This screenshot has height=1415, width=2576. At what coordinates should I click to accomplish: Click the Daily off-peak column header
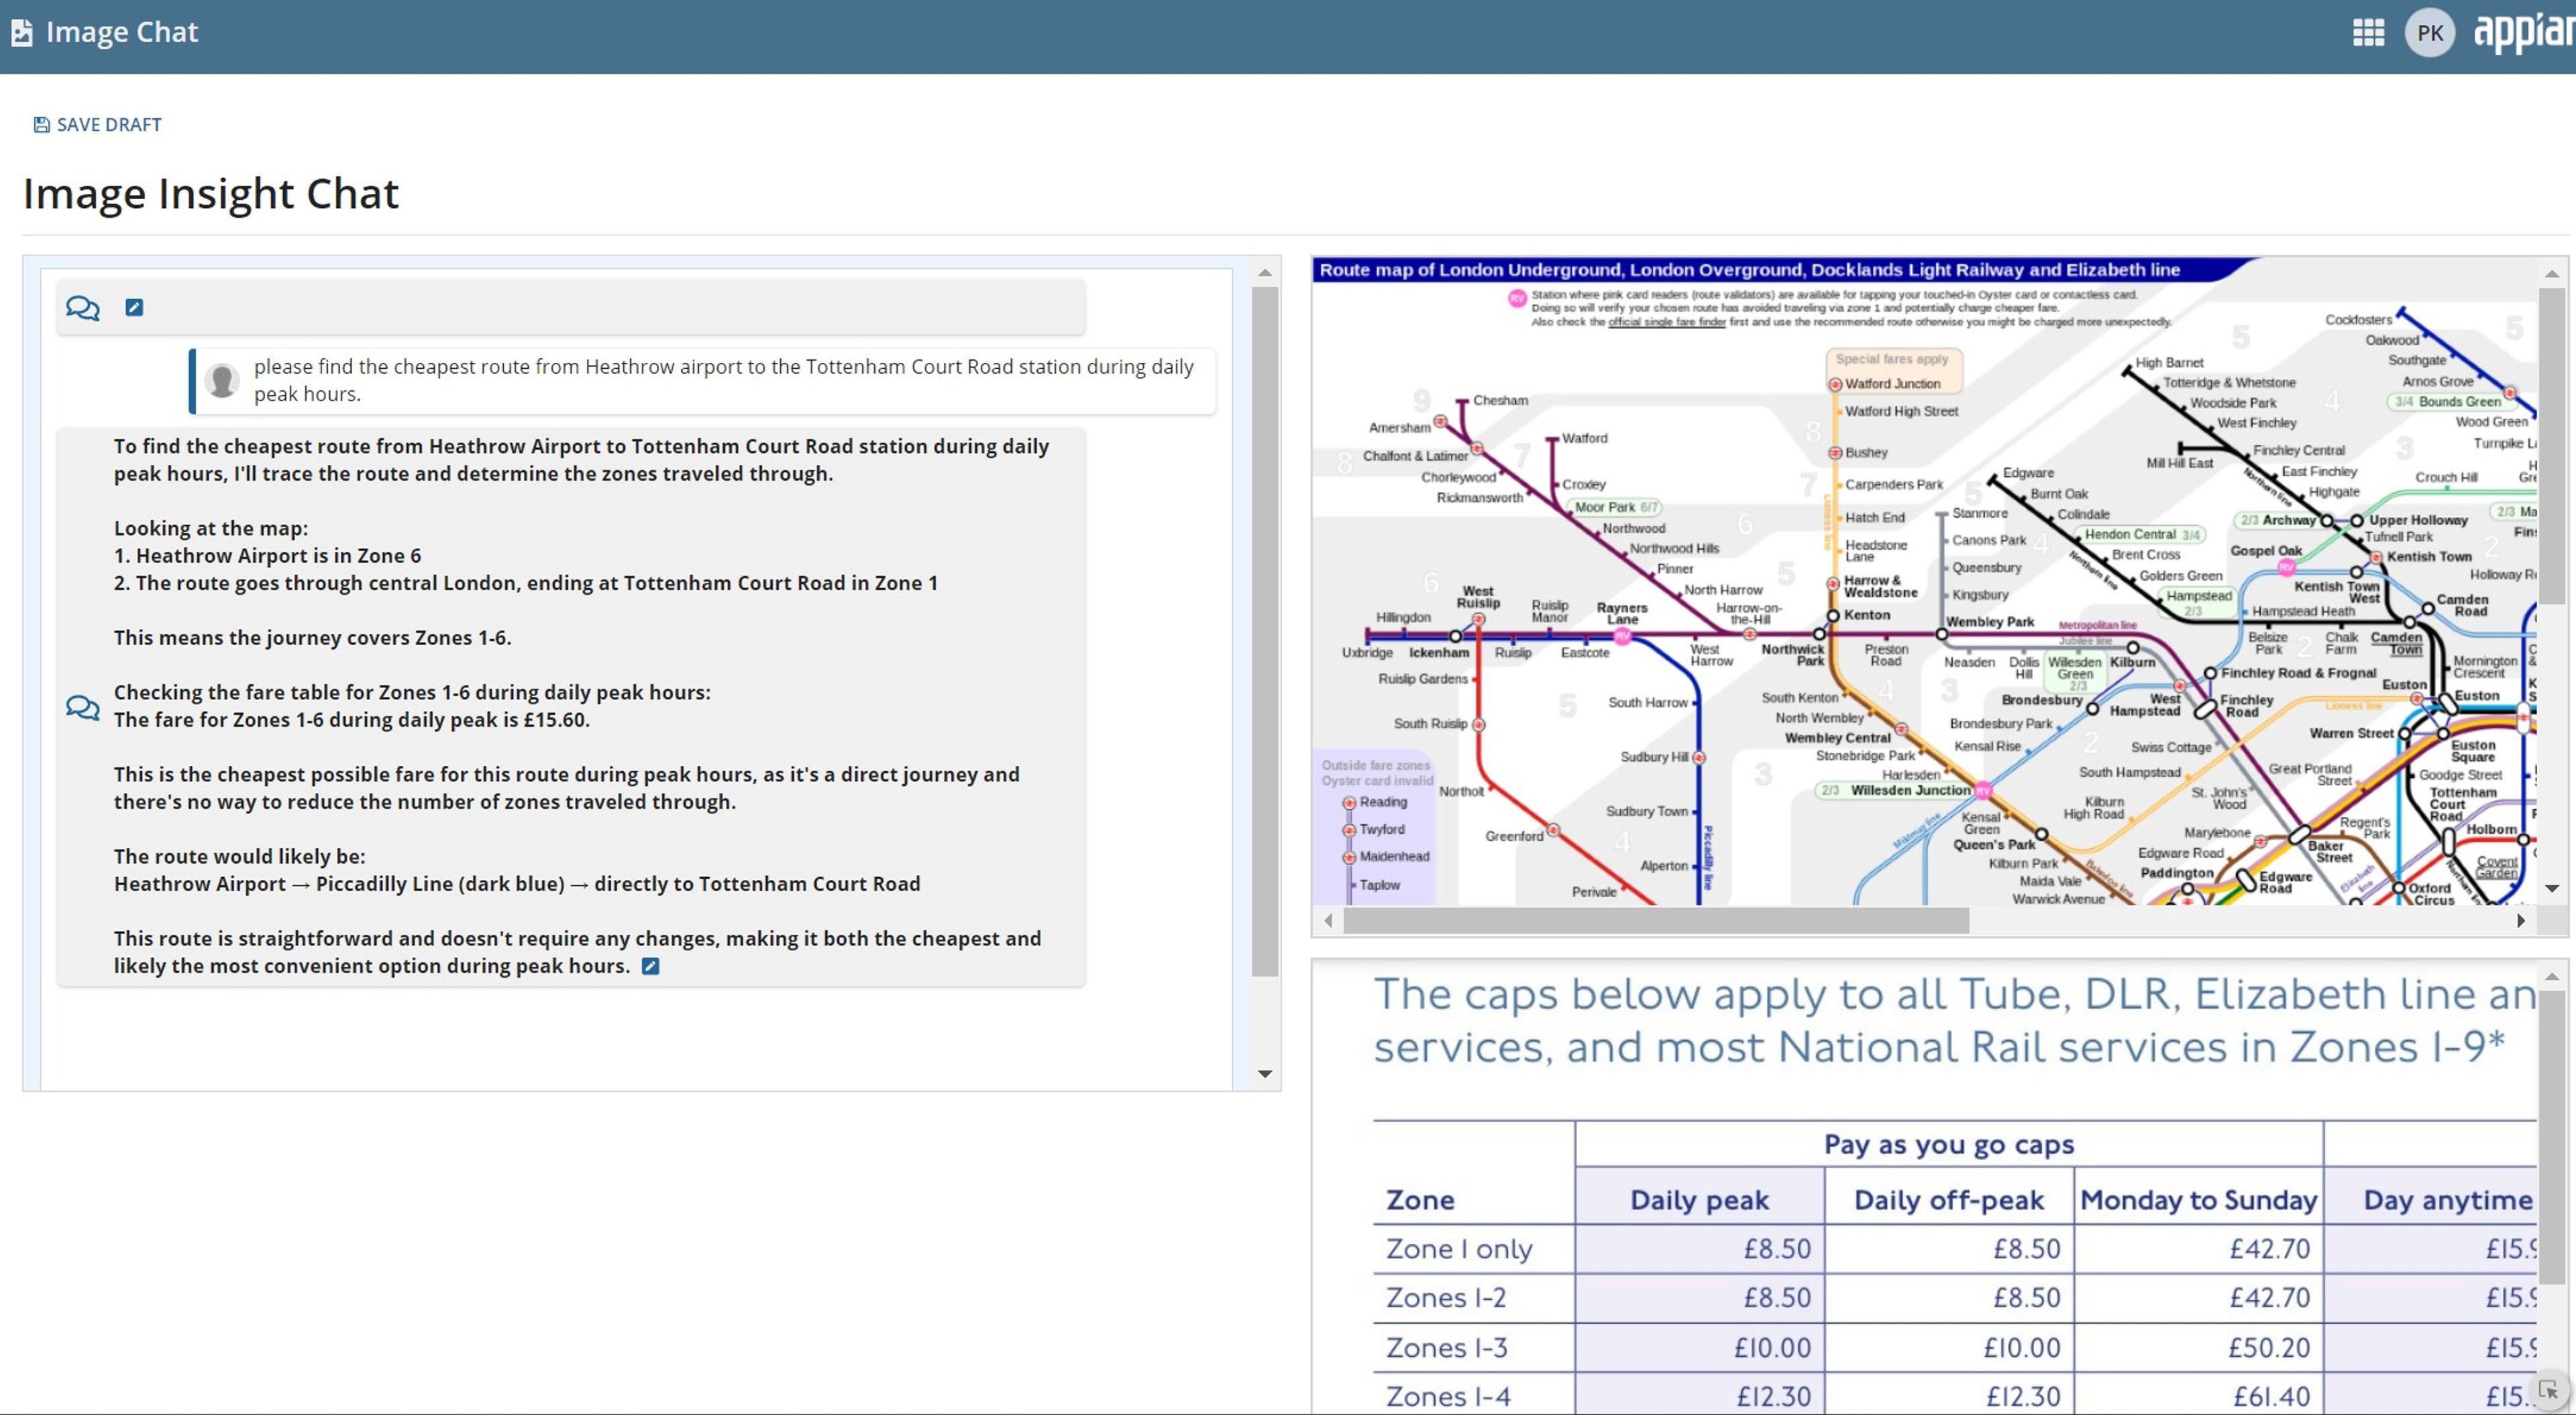point(1948,1200)
